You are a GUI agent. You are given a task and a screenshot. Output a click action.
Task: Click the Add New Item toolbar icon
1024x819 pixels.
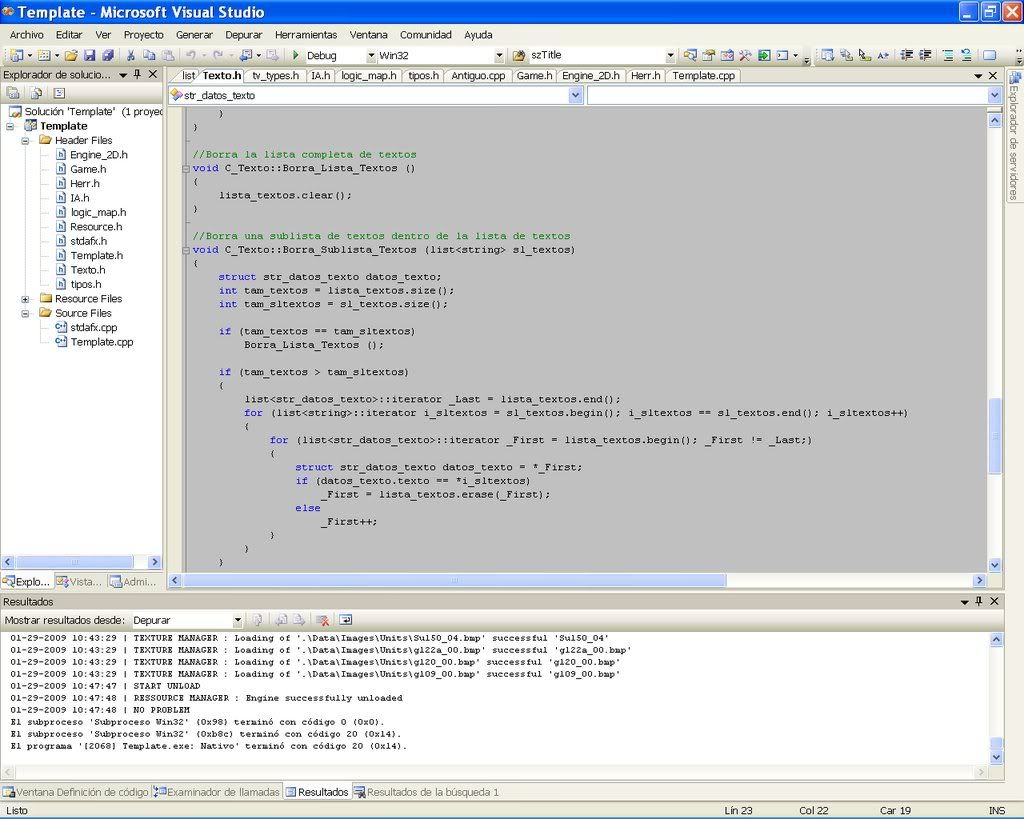44,56
